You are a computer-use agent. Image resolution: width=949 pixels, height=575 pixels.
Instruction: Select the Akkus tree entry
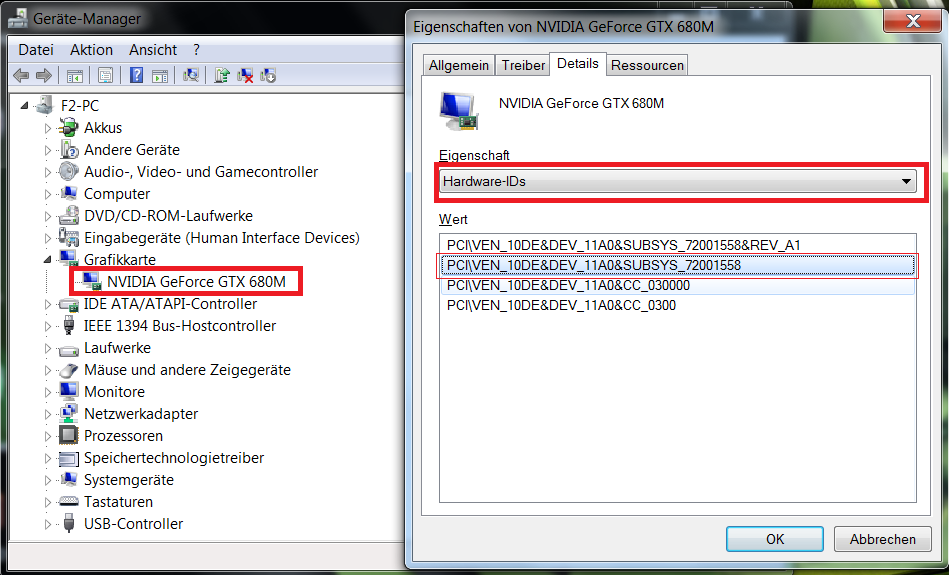(x=103, y=128)
